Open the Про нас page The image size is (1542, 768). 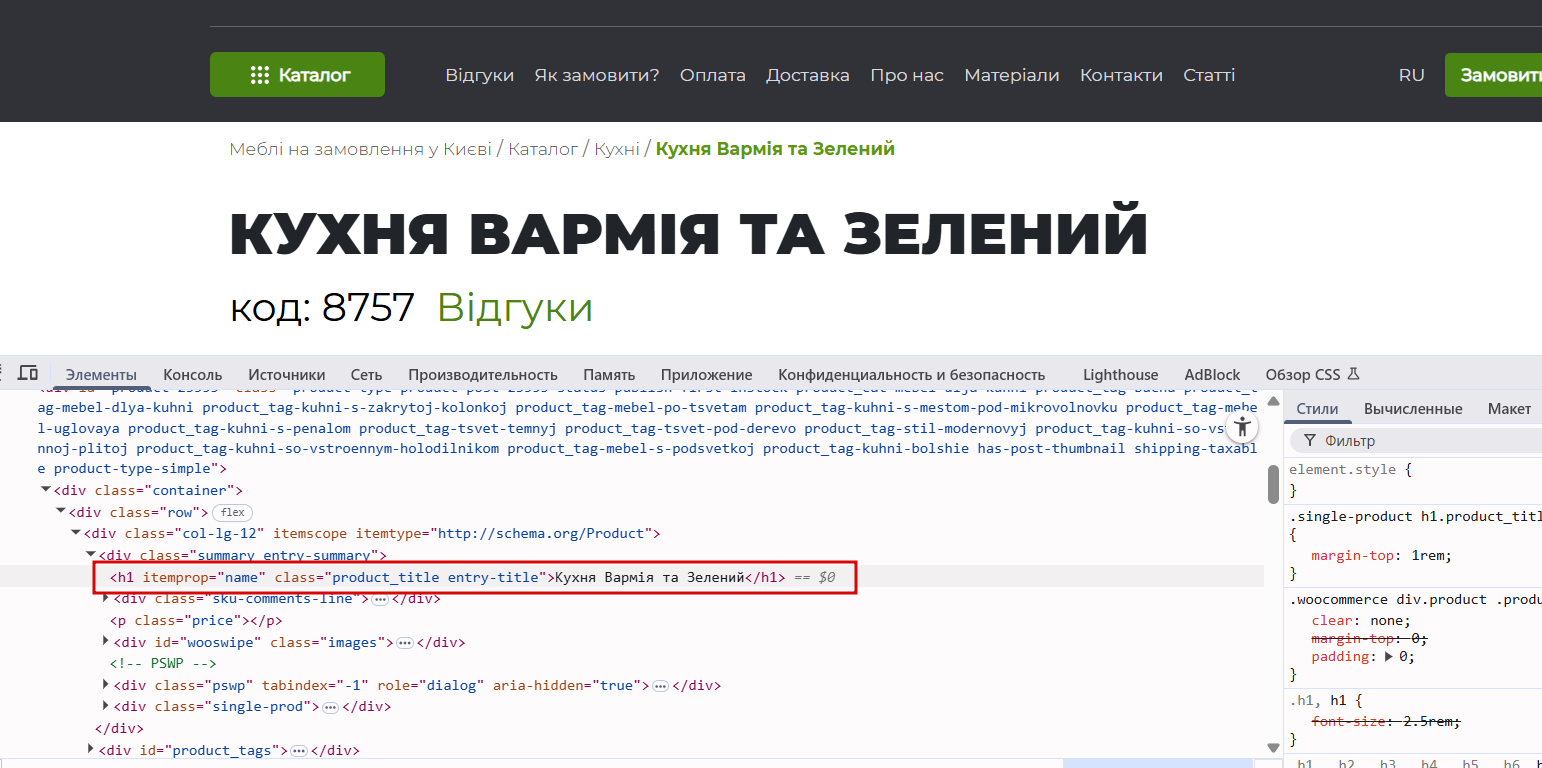pos(907,75)
